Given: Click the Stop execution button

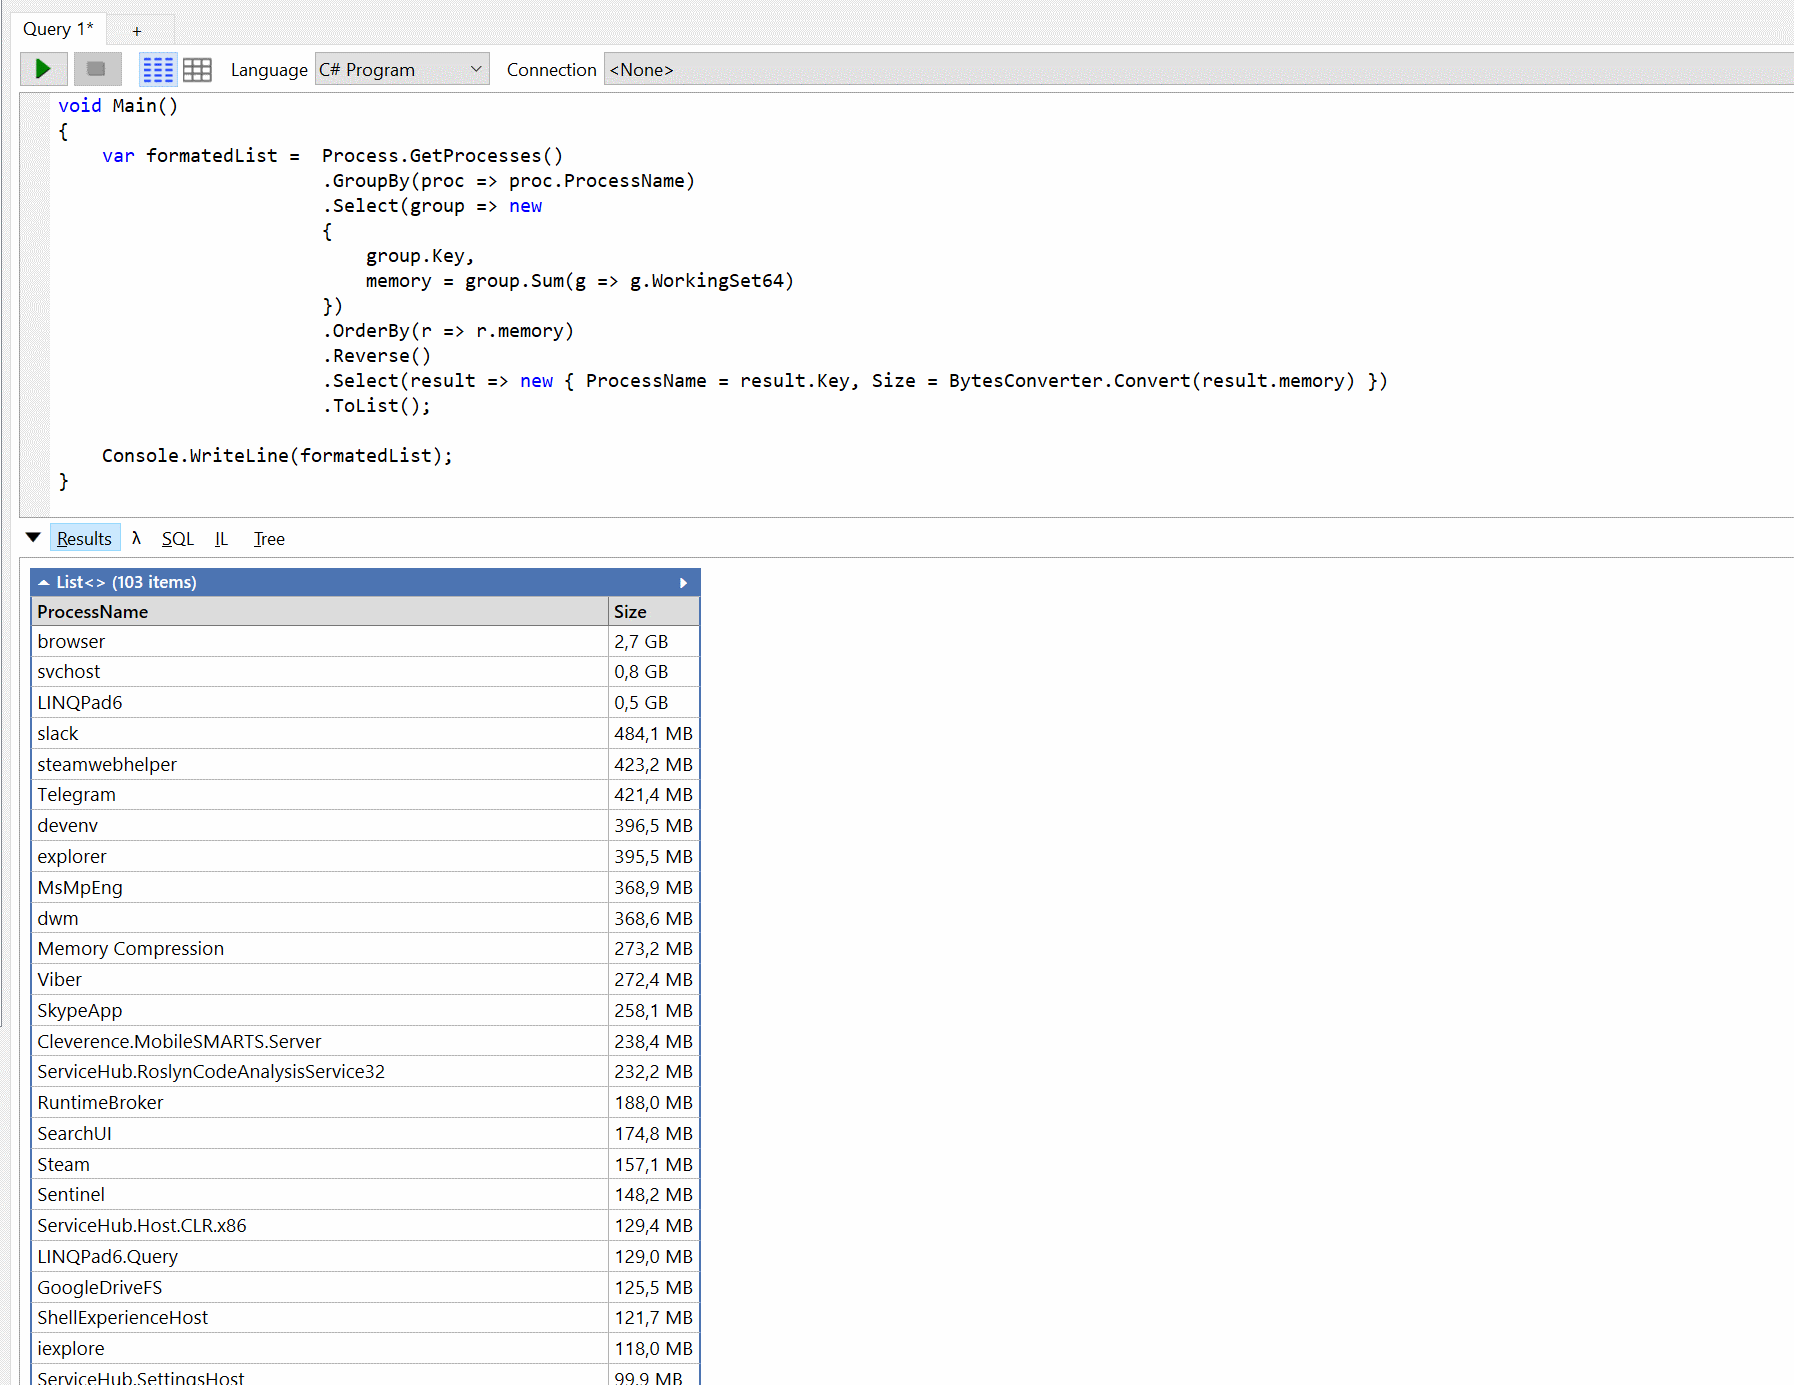Looking at the screenshot, I should click(x=97, y=69).
